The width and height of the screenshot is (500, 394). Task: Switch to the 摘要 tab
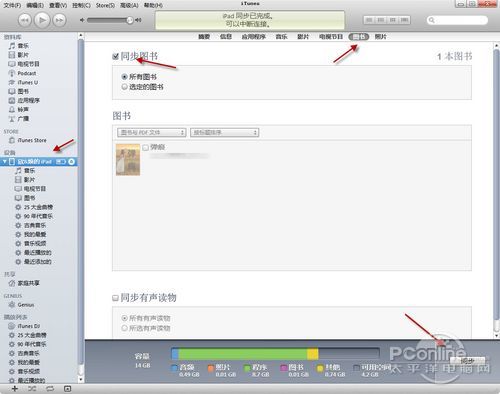click(204, 37)
